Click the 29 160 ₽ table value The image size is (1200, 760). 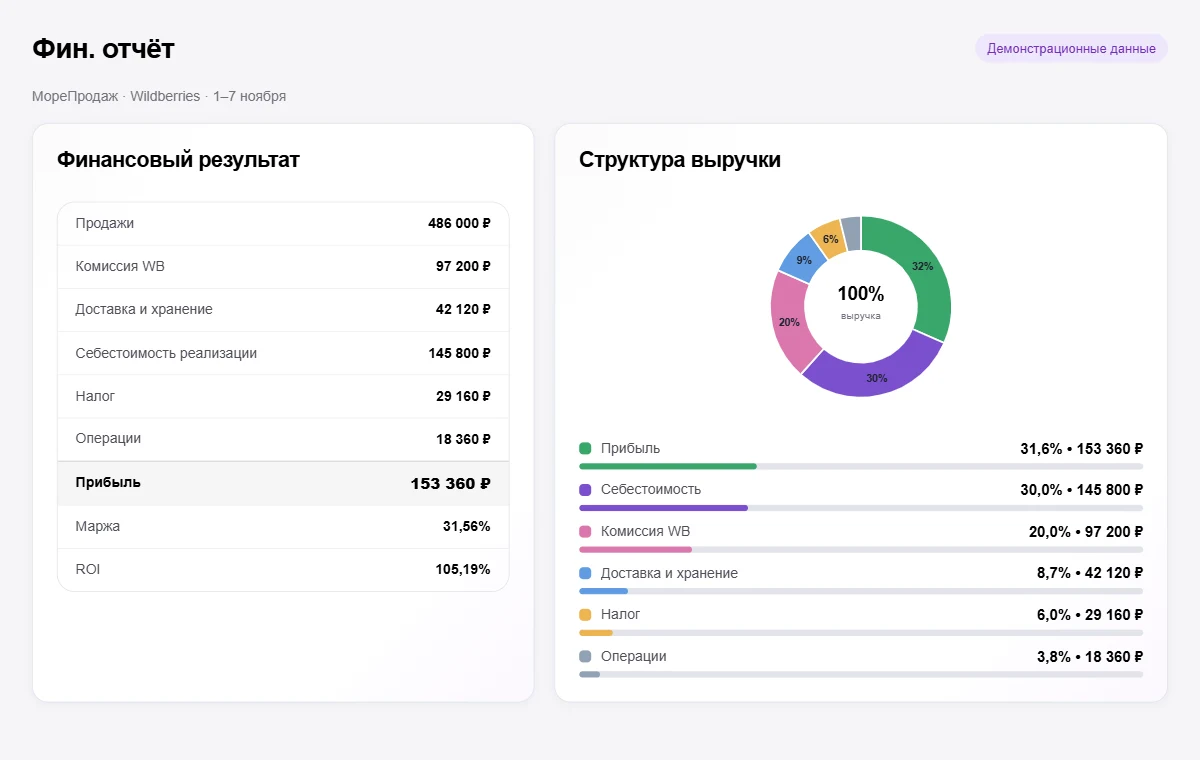click(463, 396)
